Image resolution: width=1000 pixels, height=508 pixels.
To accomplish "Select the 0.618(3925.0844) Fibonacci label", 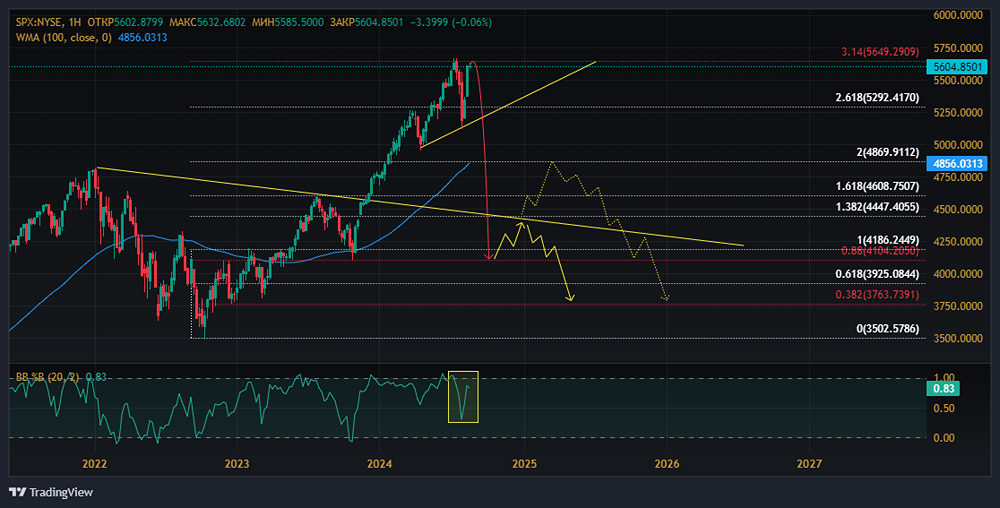I will coord(878,274).
